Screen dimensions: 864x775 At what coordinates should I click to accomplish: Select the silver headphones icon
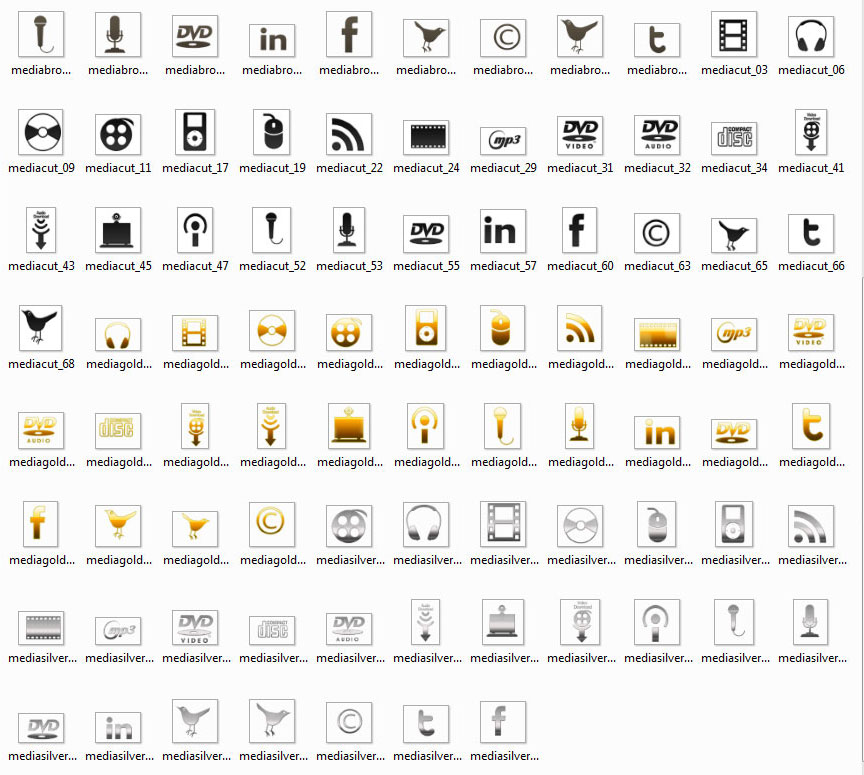point(426,524)
